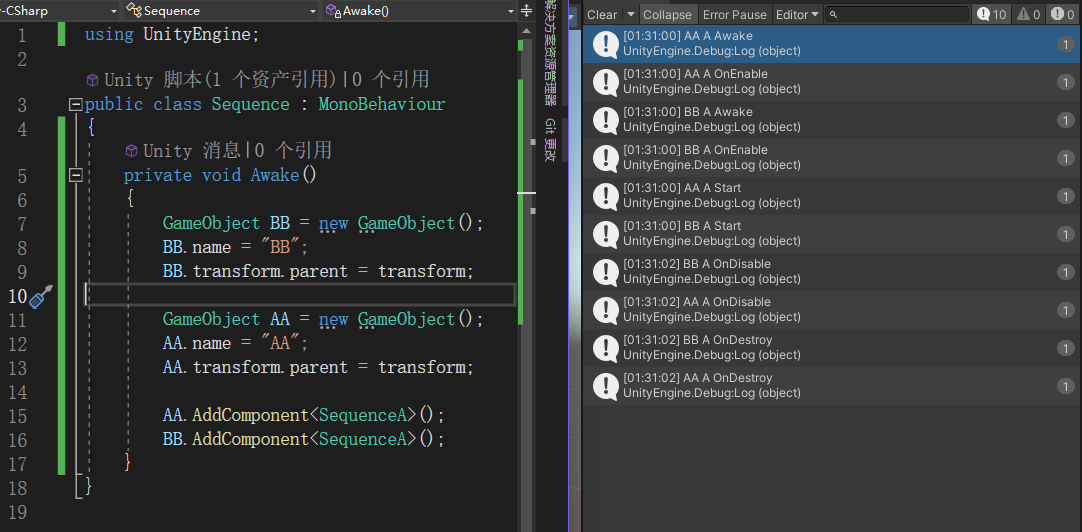
Task: Click the count badge on 'AA A OnDestroy' row
Action: (x=1065, y=386)
